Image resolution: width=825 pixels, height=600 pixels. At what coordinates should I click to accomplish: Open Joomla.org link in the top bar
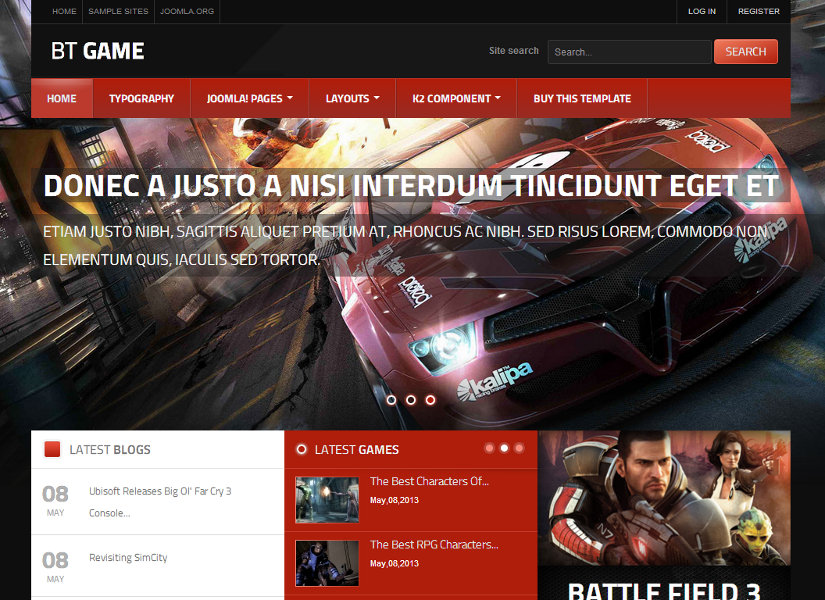coord(187,11)
